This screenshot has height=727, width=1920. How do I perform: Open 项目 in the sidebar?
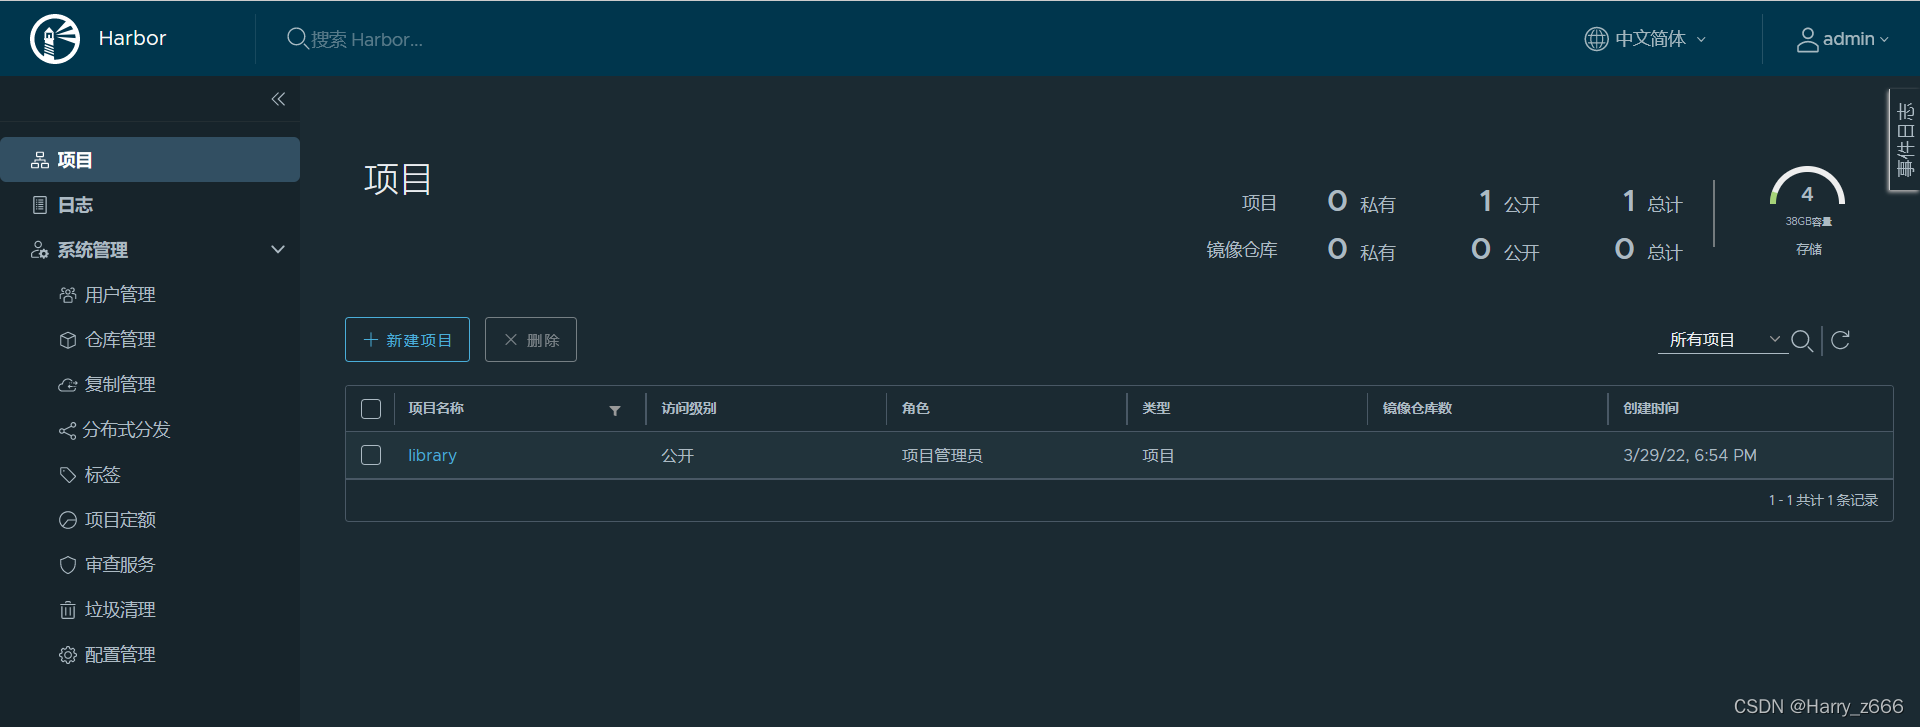150,160
